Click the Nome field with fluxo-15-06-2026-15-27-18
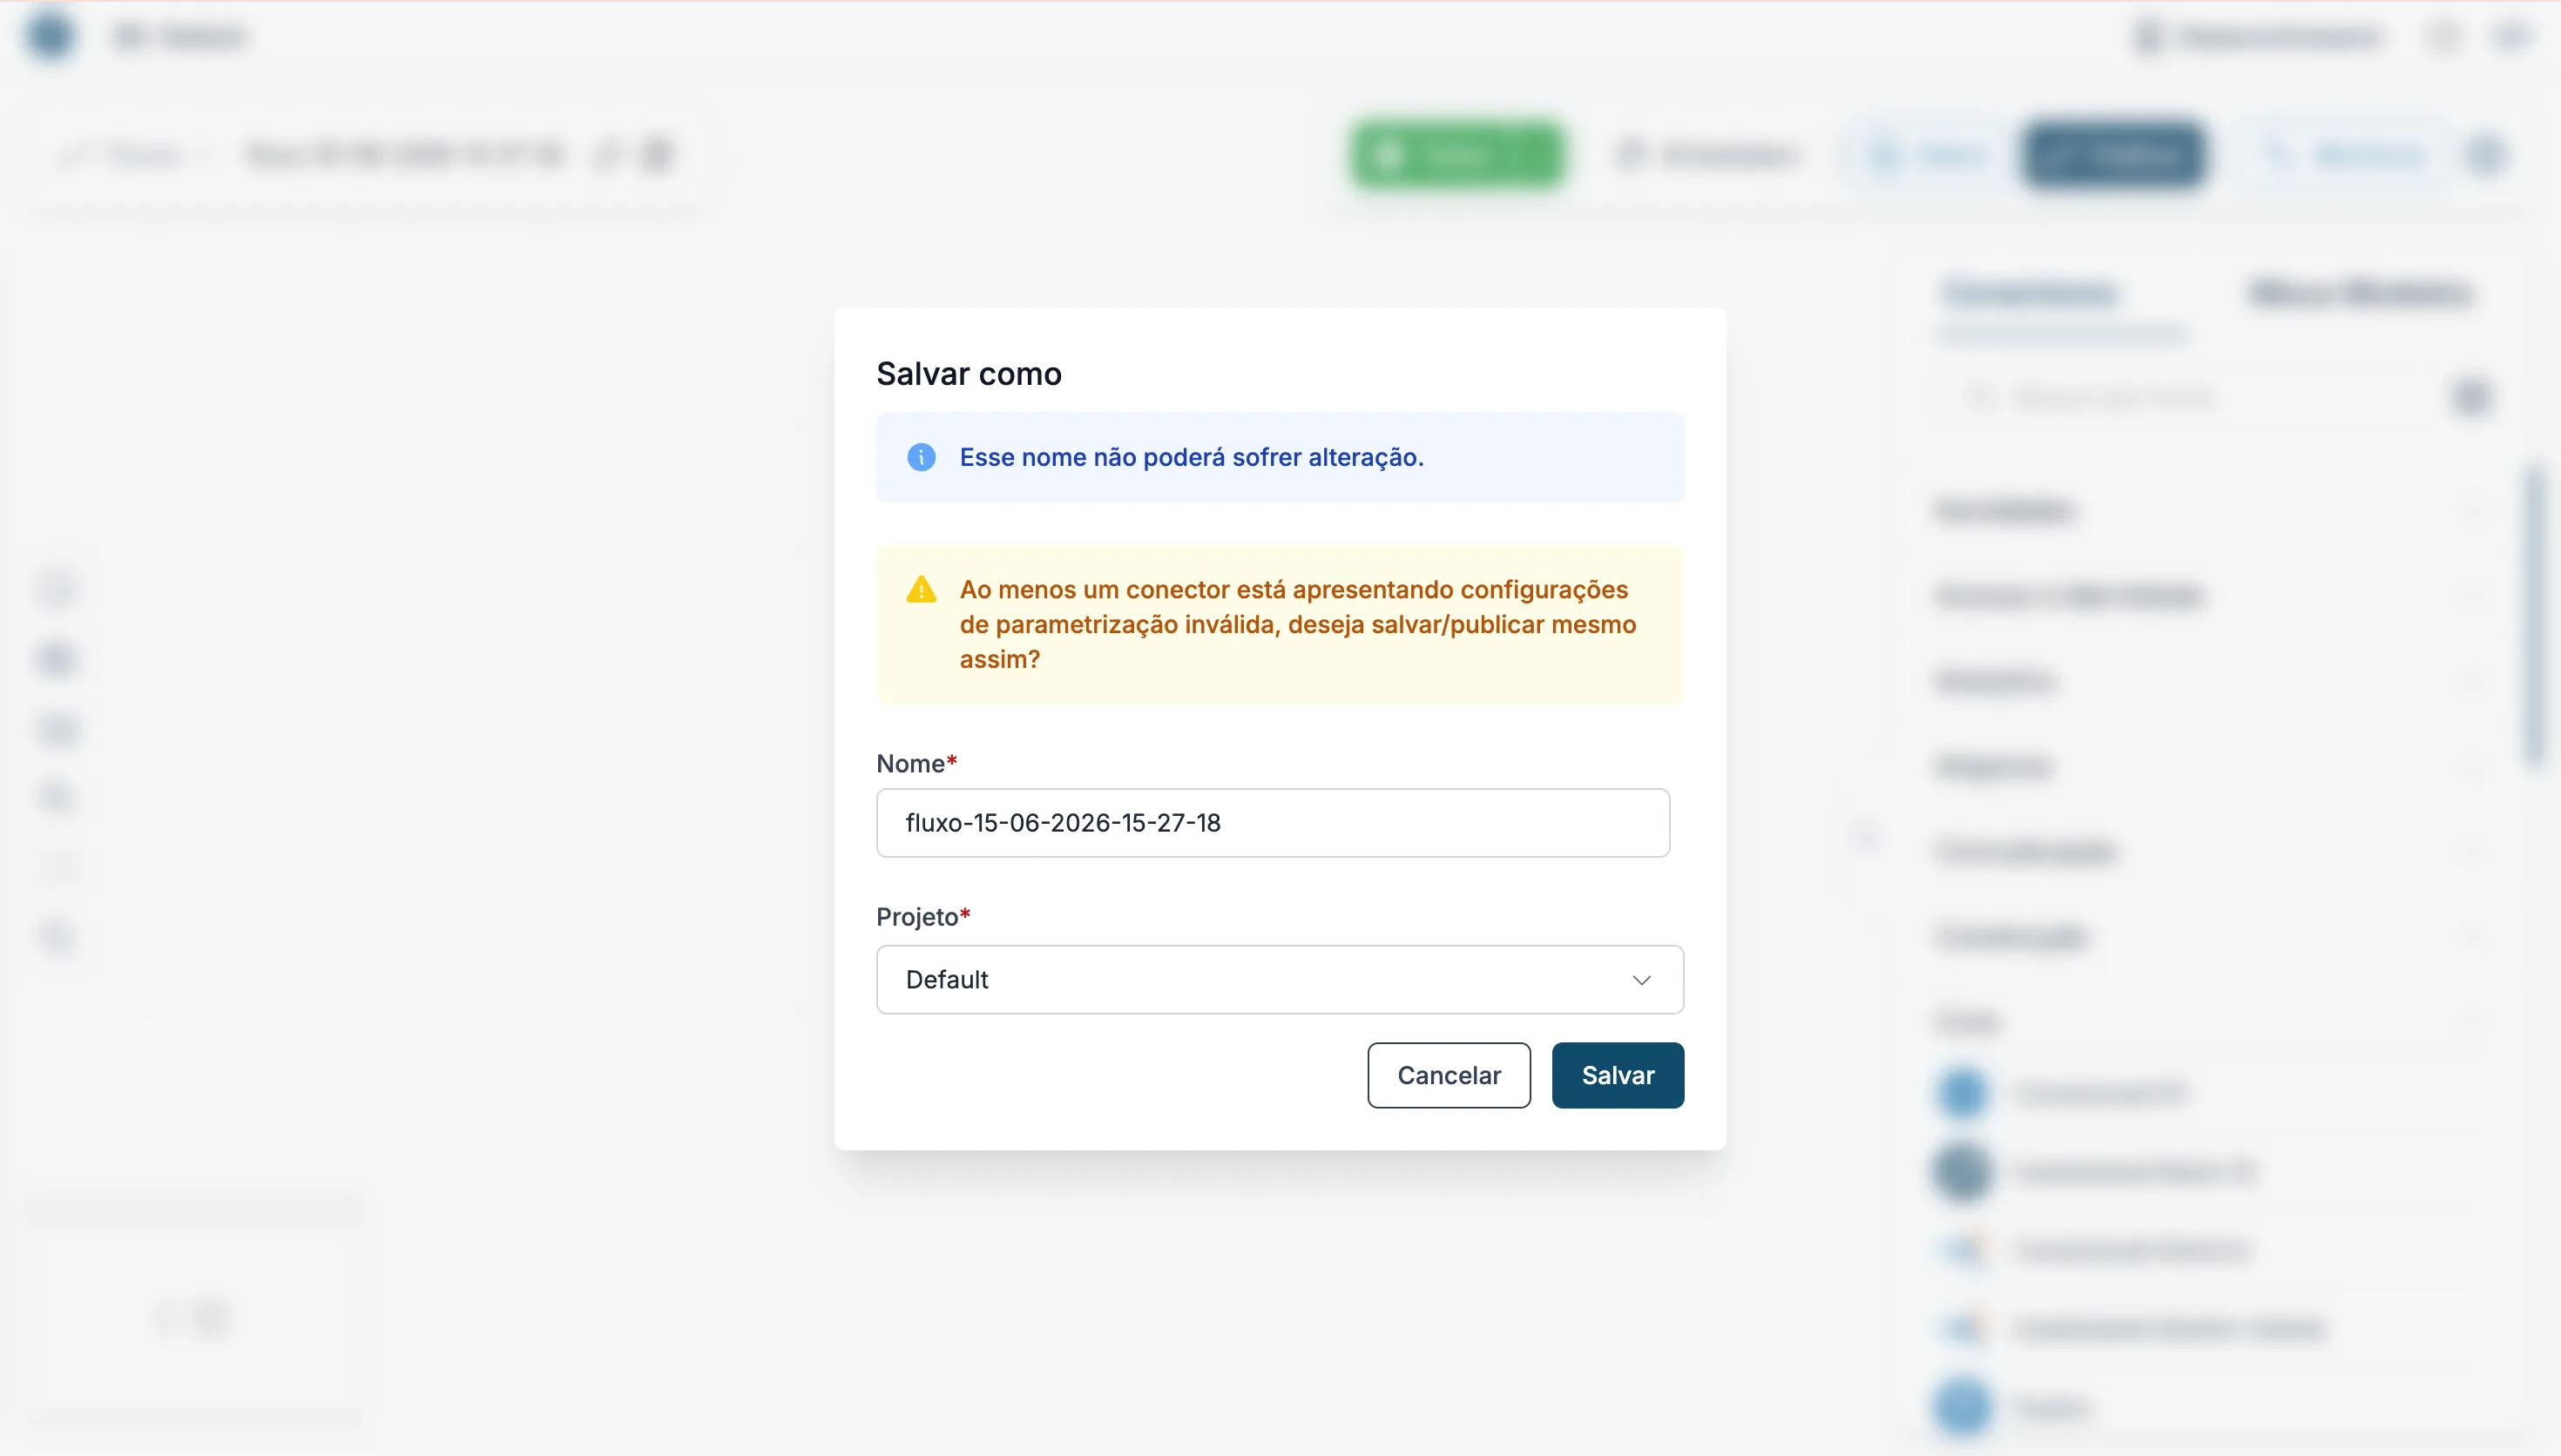 coord(1273,822)
